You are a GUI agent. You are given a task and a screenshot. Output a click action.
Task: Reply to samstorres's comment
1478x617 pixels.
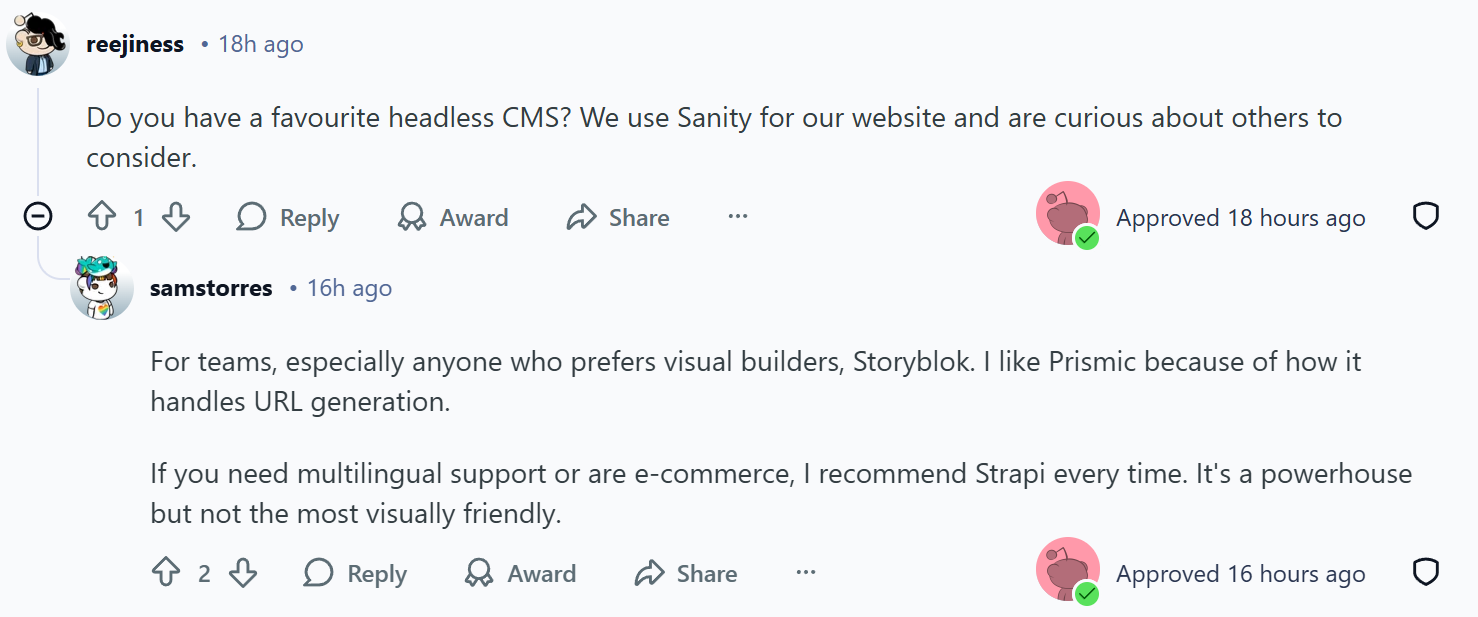[x=355, y=573]
